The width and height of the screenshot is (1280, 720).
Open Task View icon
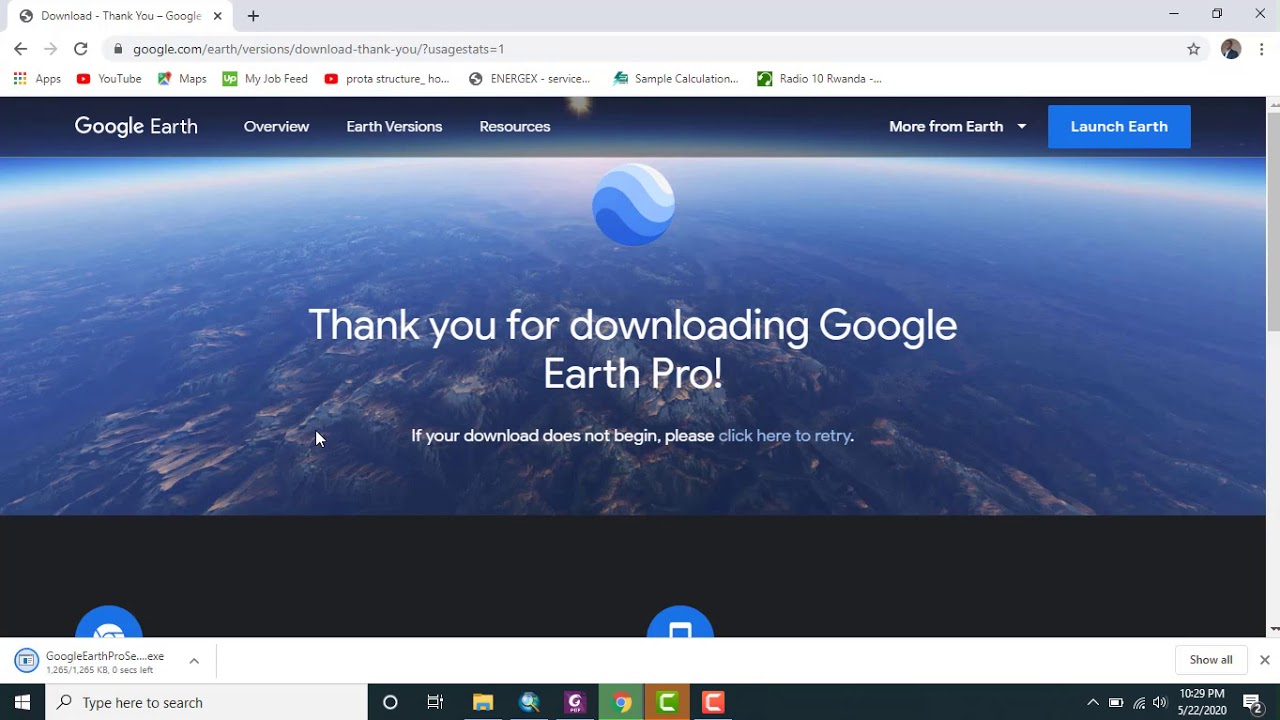pyautogui.click(x=435, y=702)
